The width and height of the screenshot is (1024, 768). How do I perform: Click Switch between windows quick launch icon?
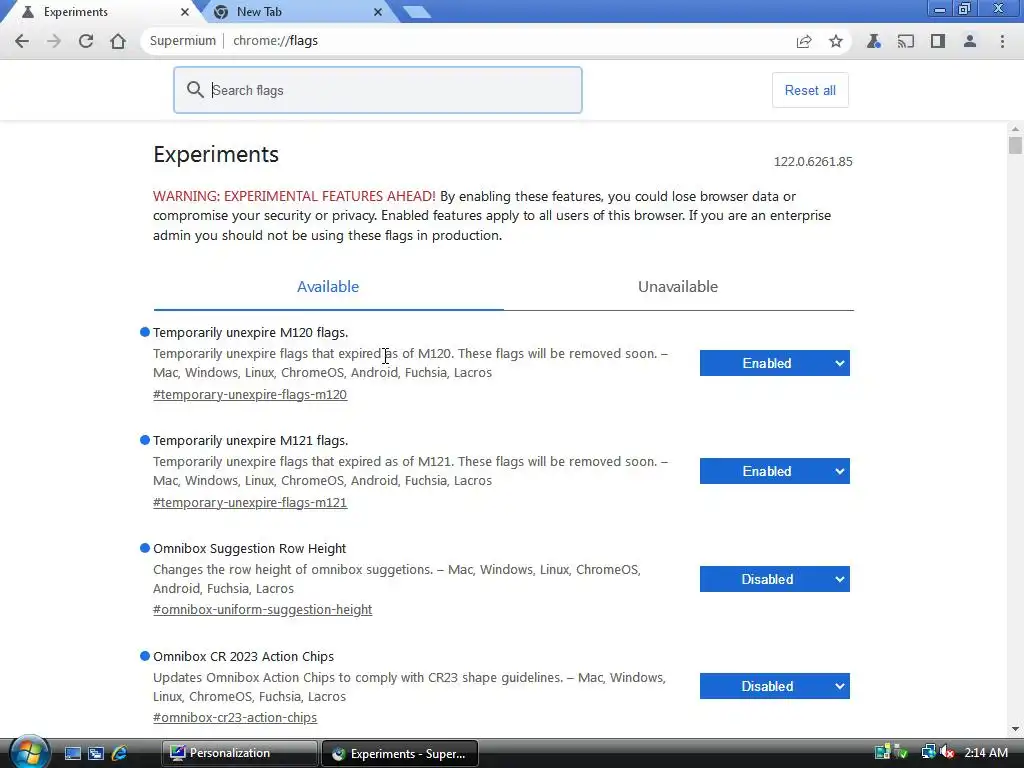coord(96,753)
